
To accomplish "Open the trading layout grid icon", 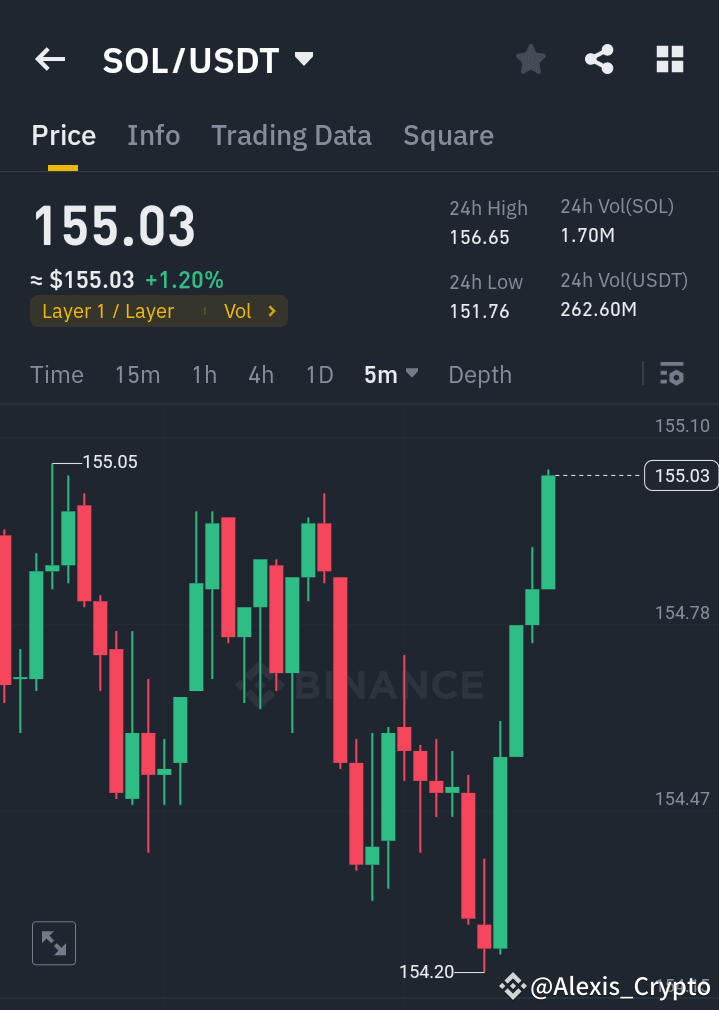I will [669, 59].
